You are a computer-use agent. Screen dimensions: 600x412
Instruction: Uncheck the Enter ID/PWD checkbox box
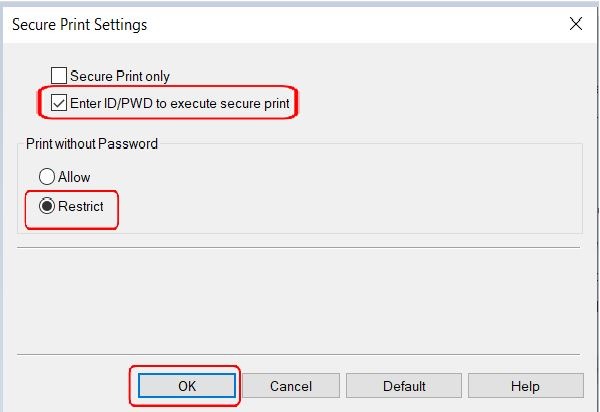(58, 101)
